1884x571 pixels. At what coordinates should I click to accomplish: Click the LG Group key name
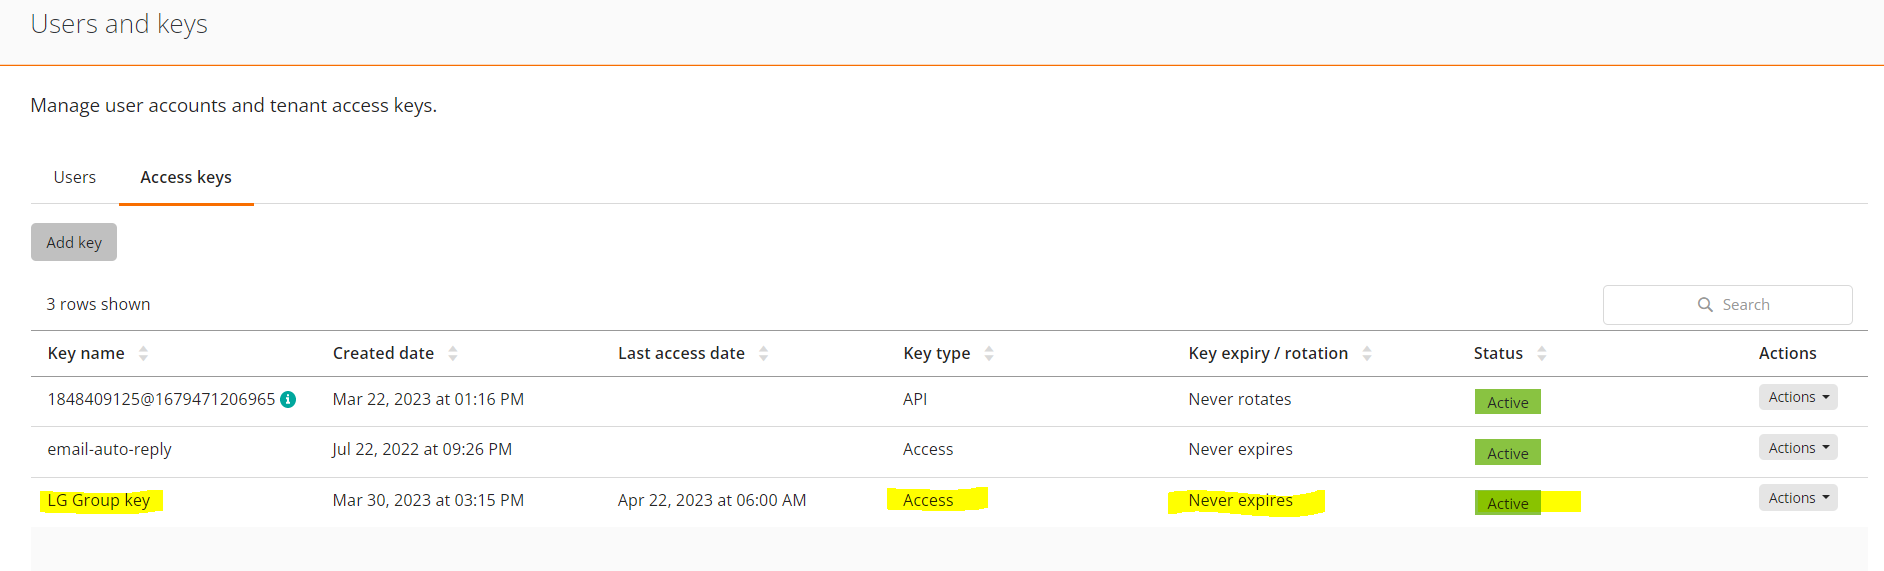(x=99, y=500)
